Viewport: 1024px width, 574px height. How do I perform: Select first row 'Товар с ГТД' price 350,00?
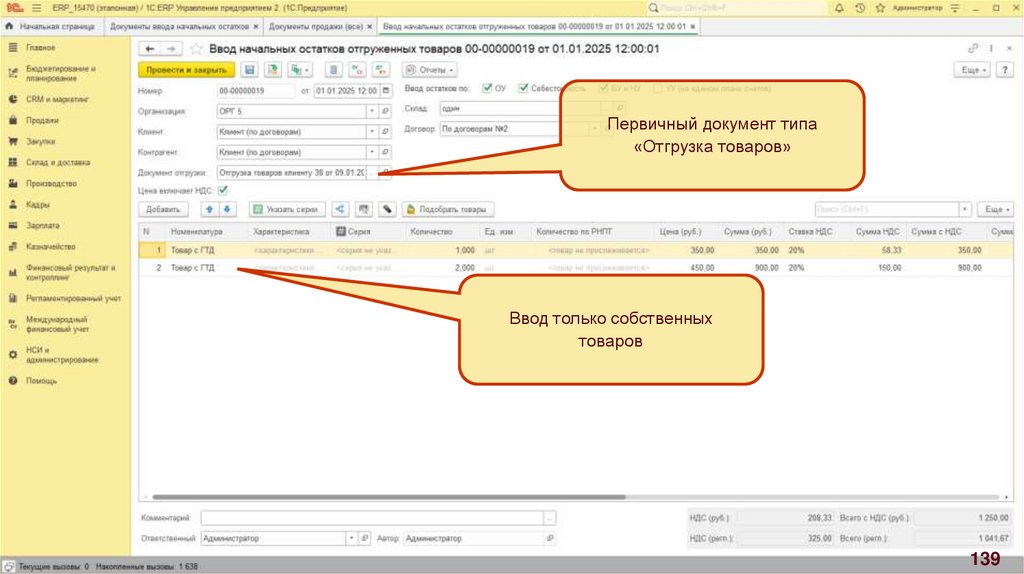(x=575, y=250)
